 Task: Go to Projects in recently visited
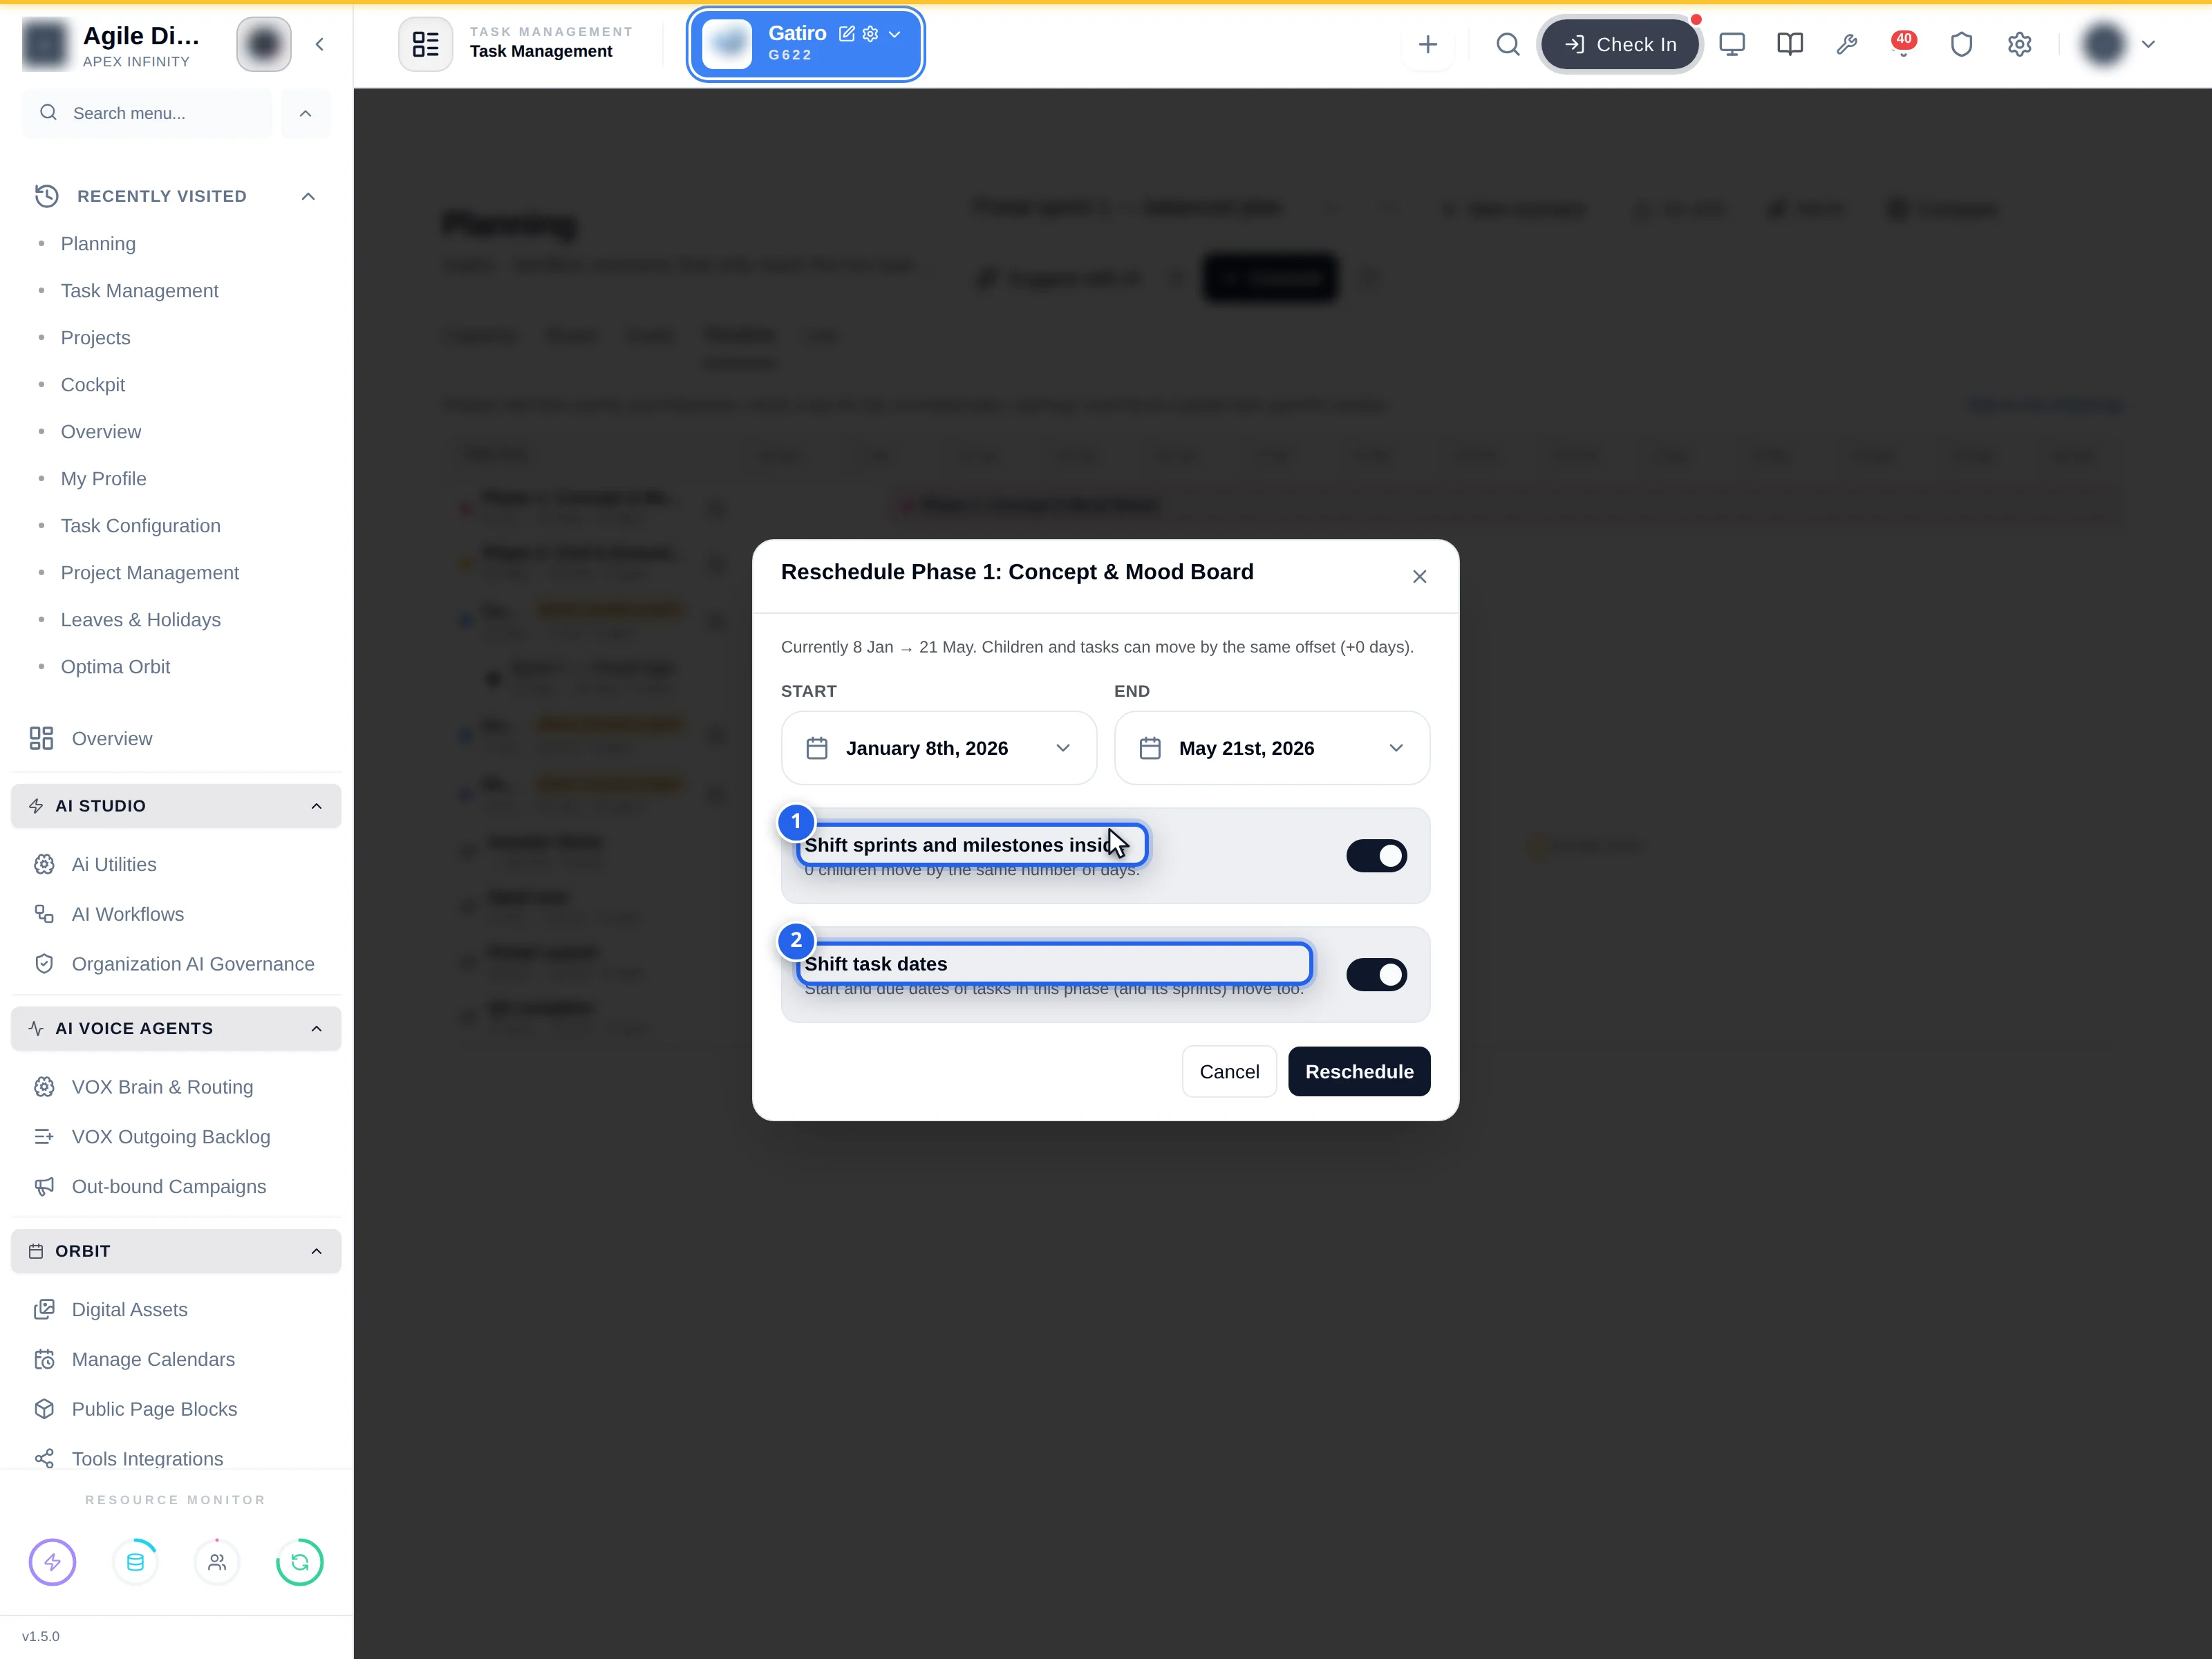coord(95,338)
